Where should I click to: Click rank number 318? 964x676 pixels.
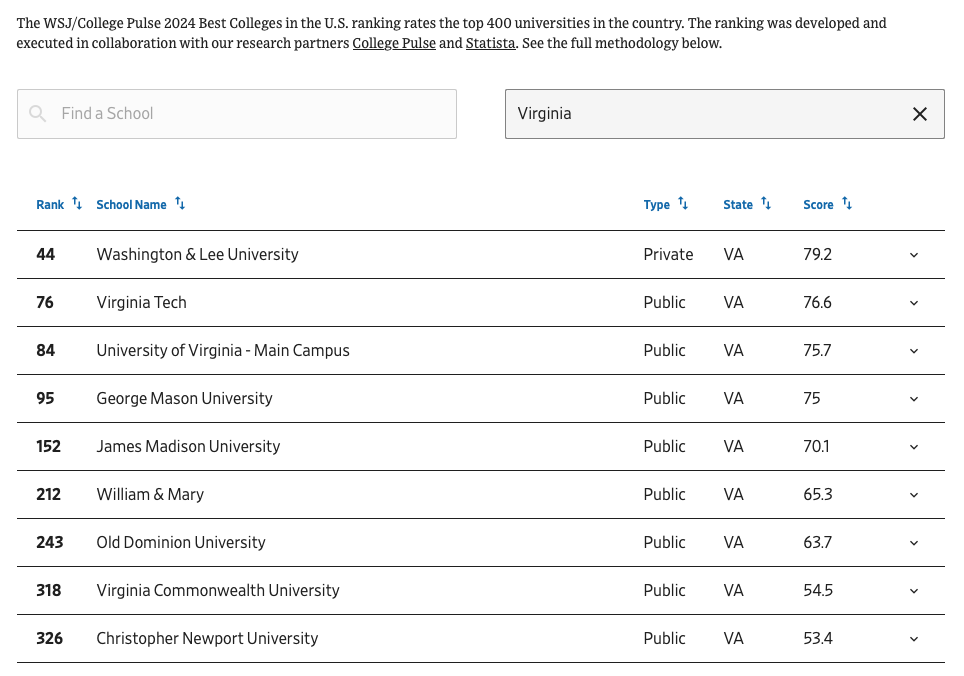point(49,590)
